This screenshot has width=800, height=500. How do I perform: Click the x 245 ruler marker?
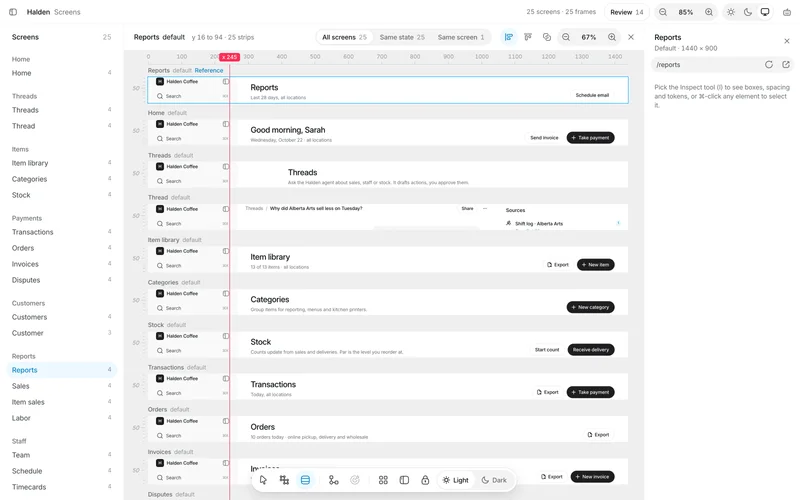click(229, 57)
